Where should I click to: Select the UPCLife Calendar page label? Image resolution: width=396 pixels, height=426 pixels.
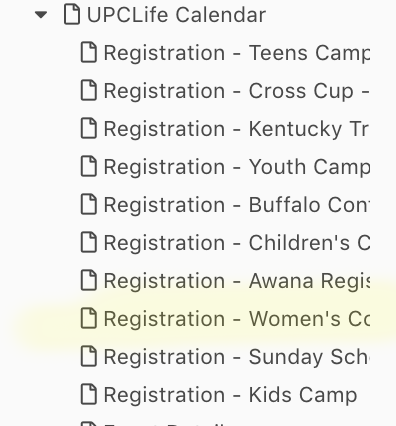pos(176,15)
